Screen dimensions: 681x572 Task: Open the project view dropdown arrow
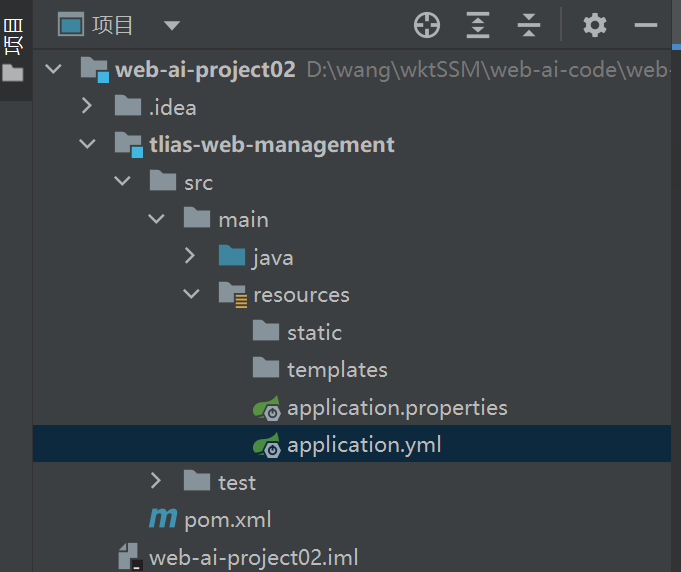click(171, 25)
